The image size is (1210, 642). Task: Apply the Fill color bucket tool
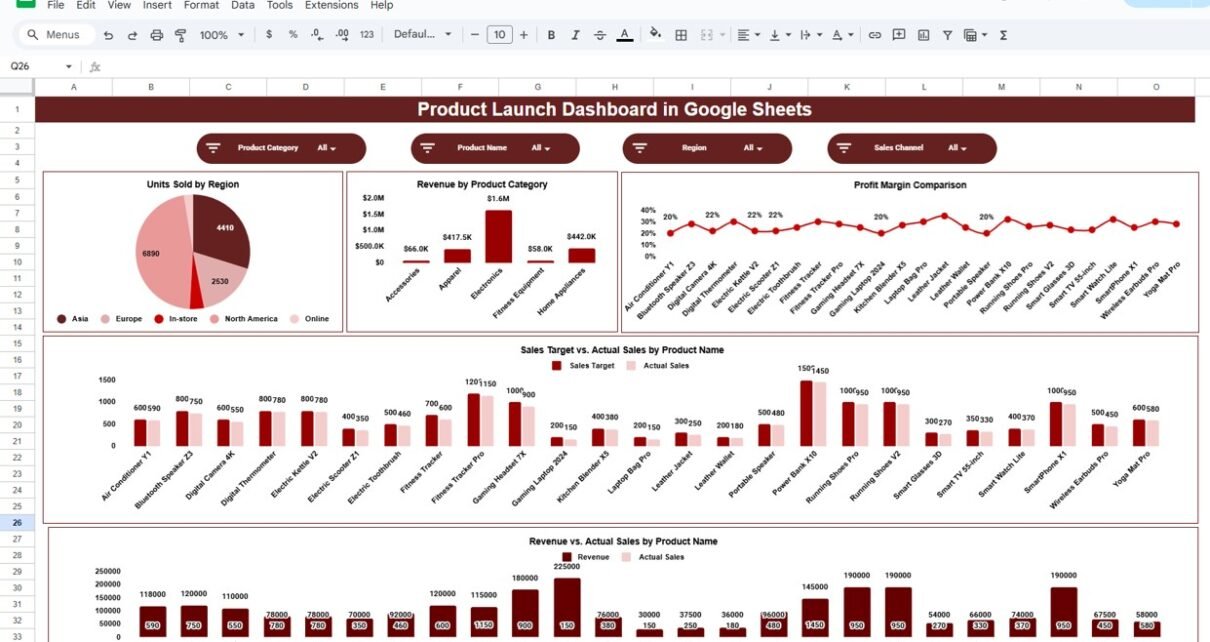click(x=655, y=35)
